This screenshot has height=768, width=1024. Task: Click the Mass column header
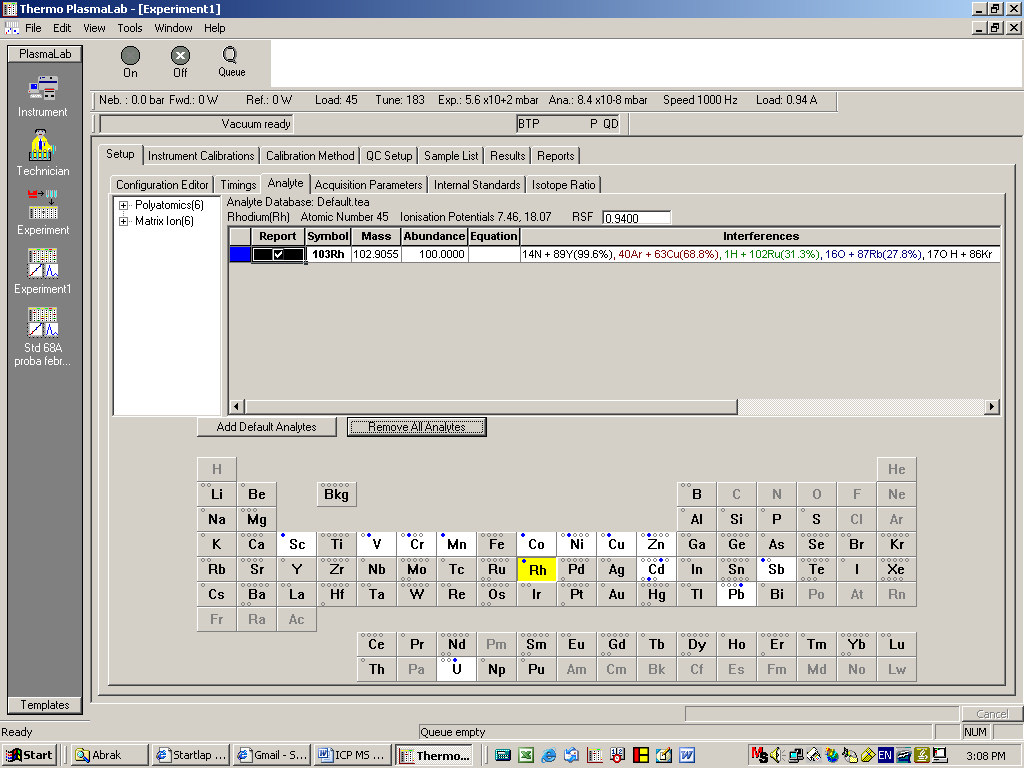(x=376, y=236)
